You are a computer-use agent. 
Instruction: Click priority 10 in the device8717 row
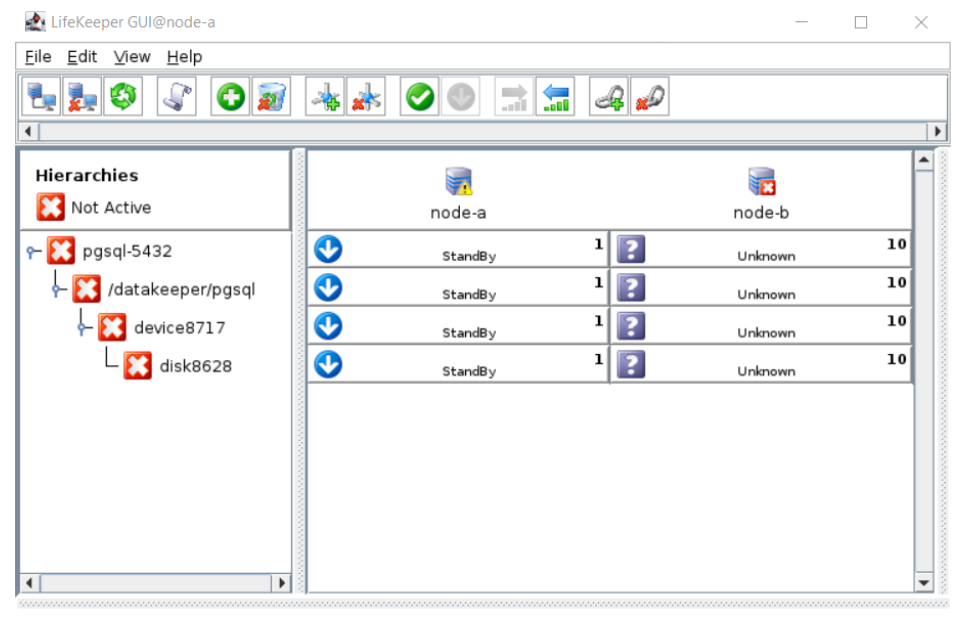click(x=896, y=320)
